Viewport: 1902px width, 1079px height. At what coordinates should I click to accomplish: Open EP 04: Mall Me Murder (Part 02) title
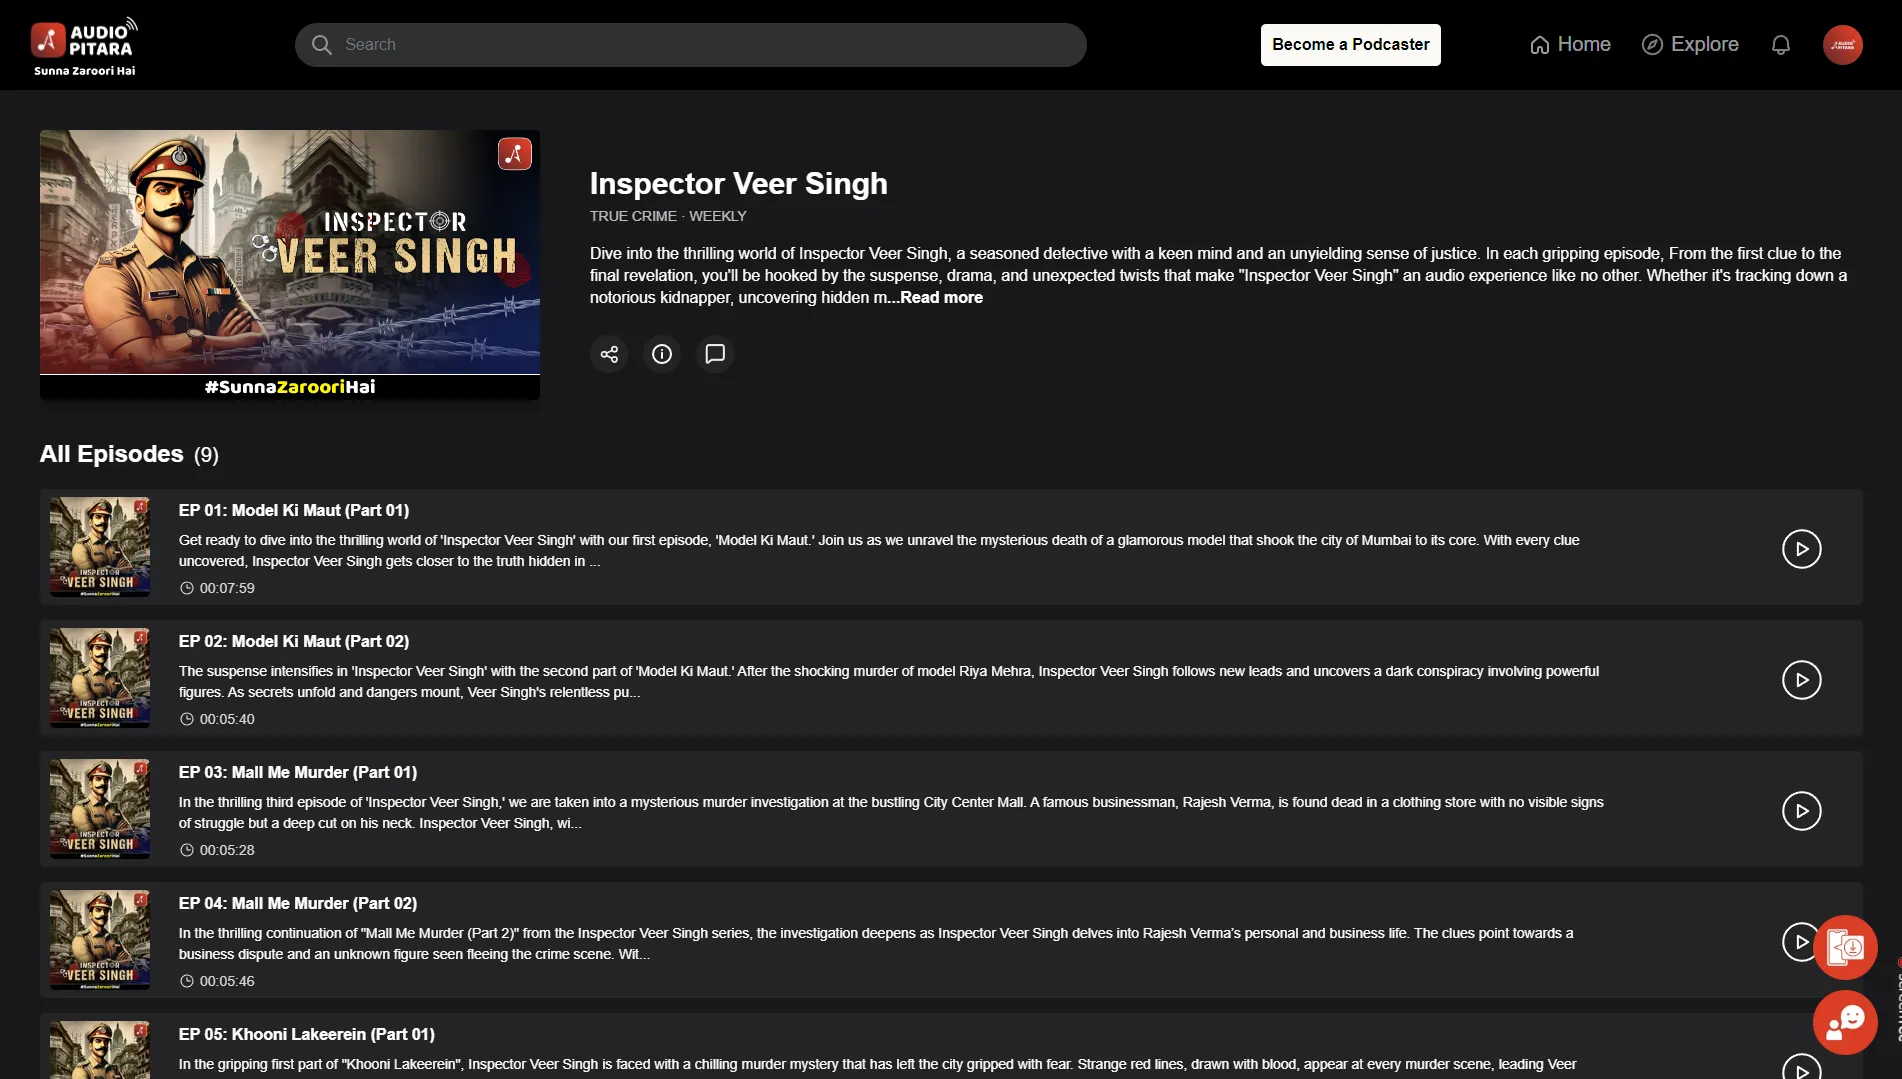[298, 904]
